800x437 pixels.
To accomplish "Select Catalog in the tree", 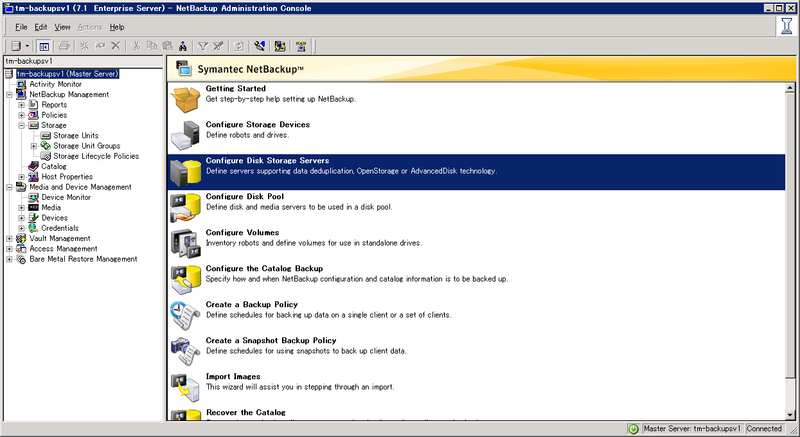I will tap(54, 166).
